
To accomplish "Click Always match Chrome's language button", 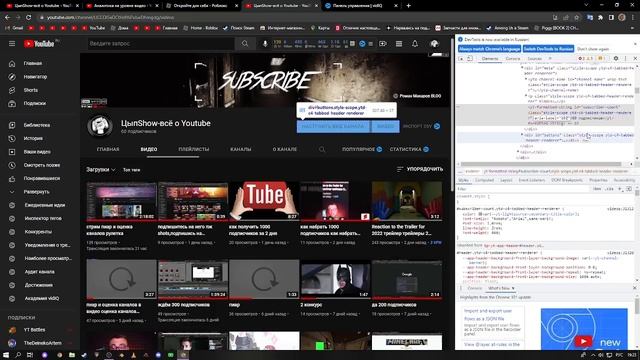I will click(x=489, y=49).
